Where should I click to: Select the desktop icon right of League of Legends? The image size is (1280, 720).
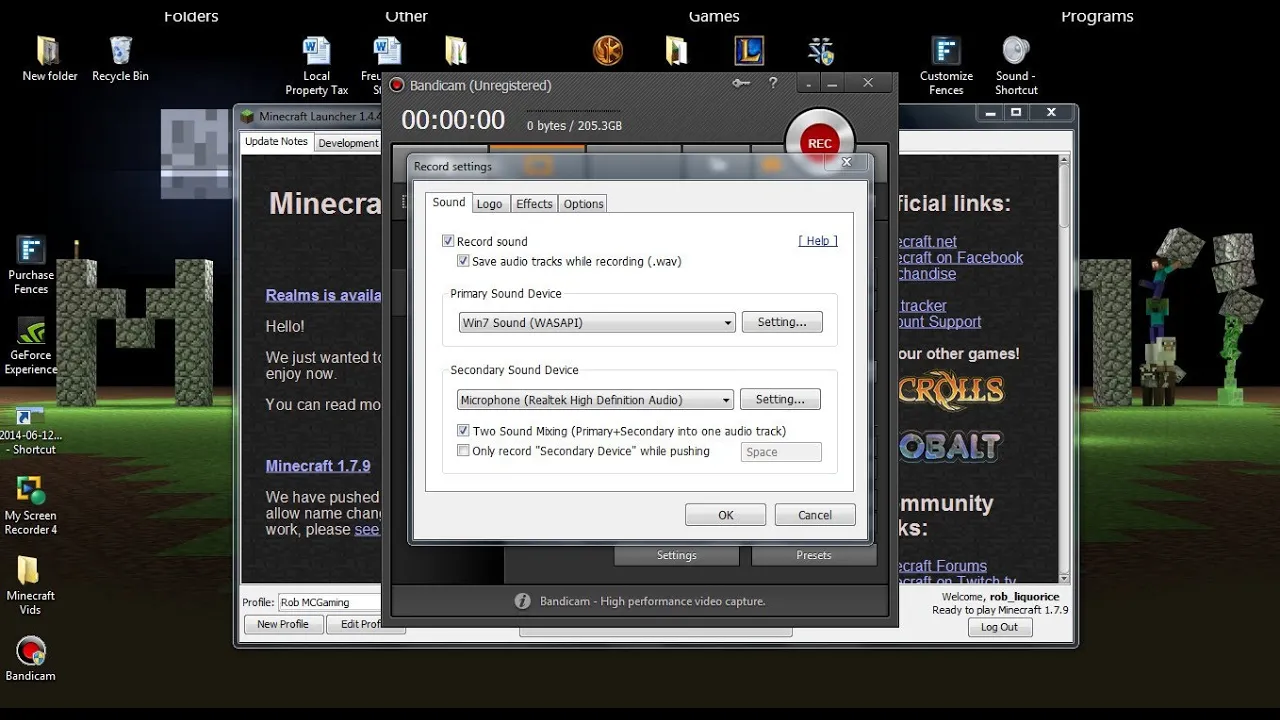[821, 50]
